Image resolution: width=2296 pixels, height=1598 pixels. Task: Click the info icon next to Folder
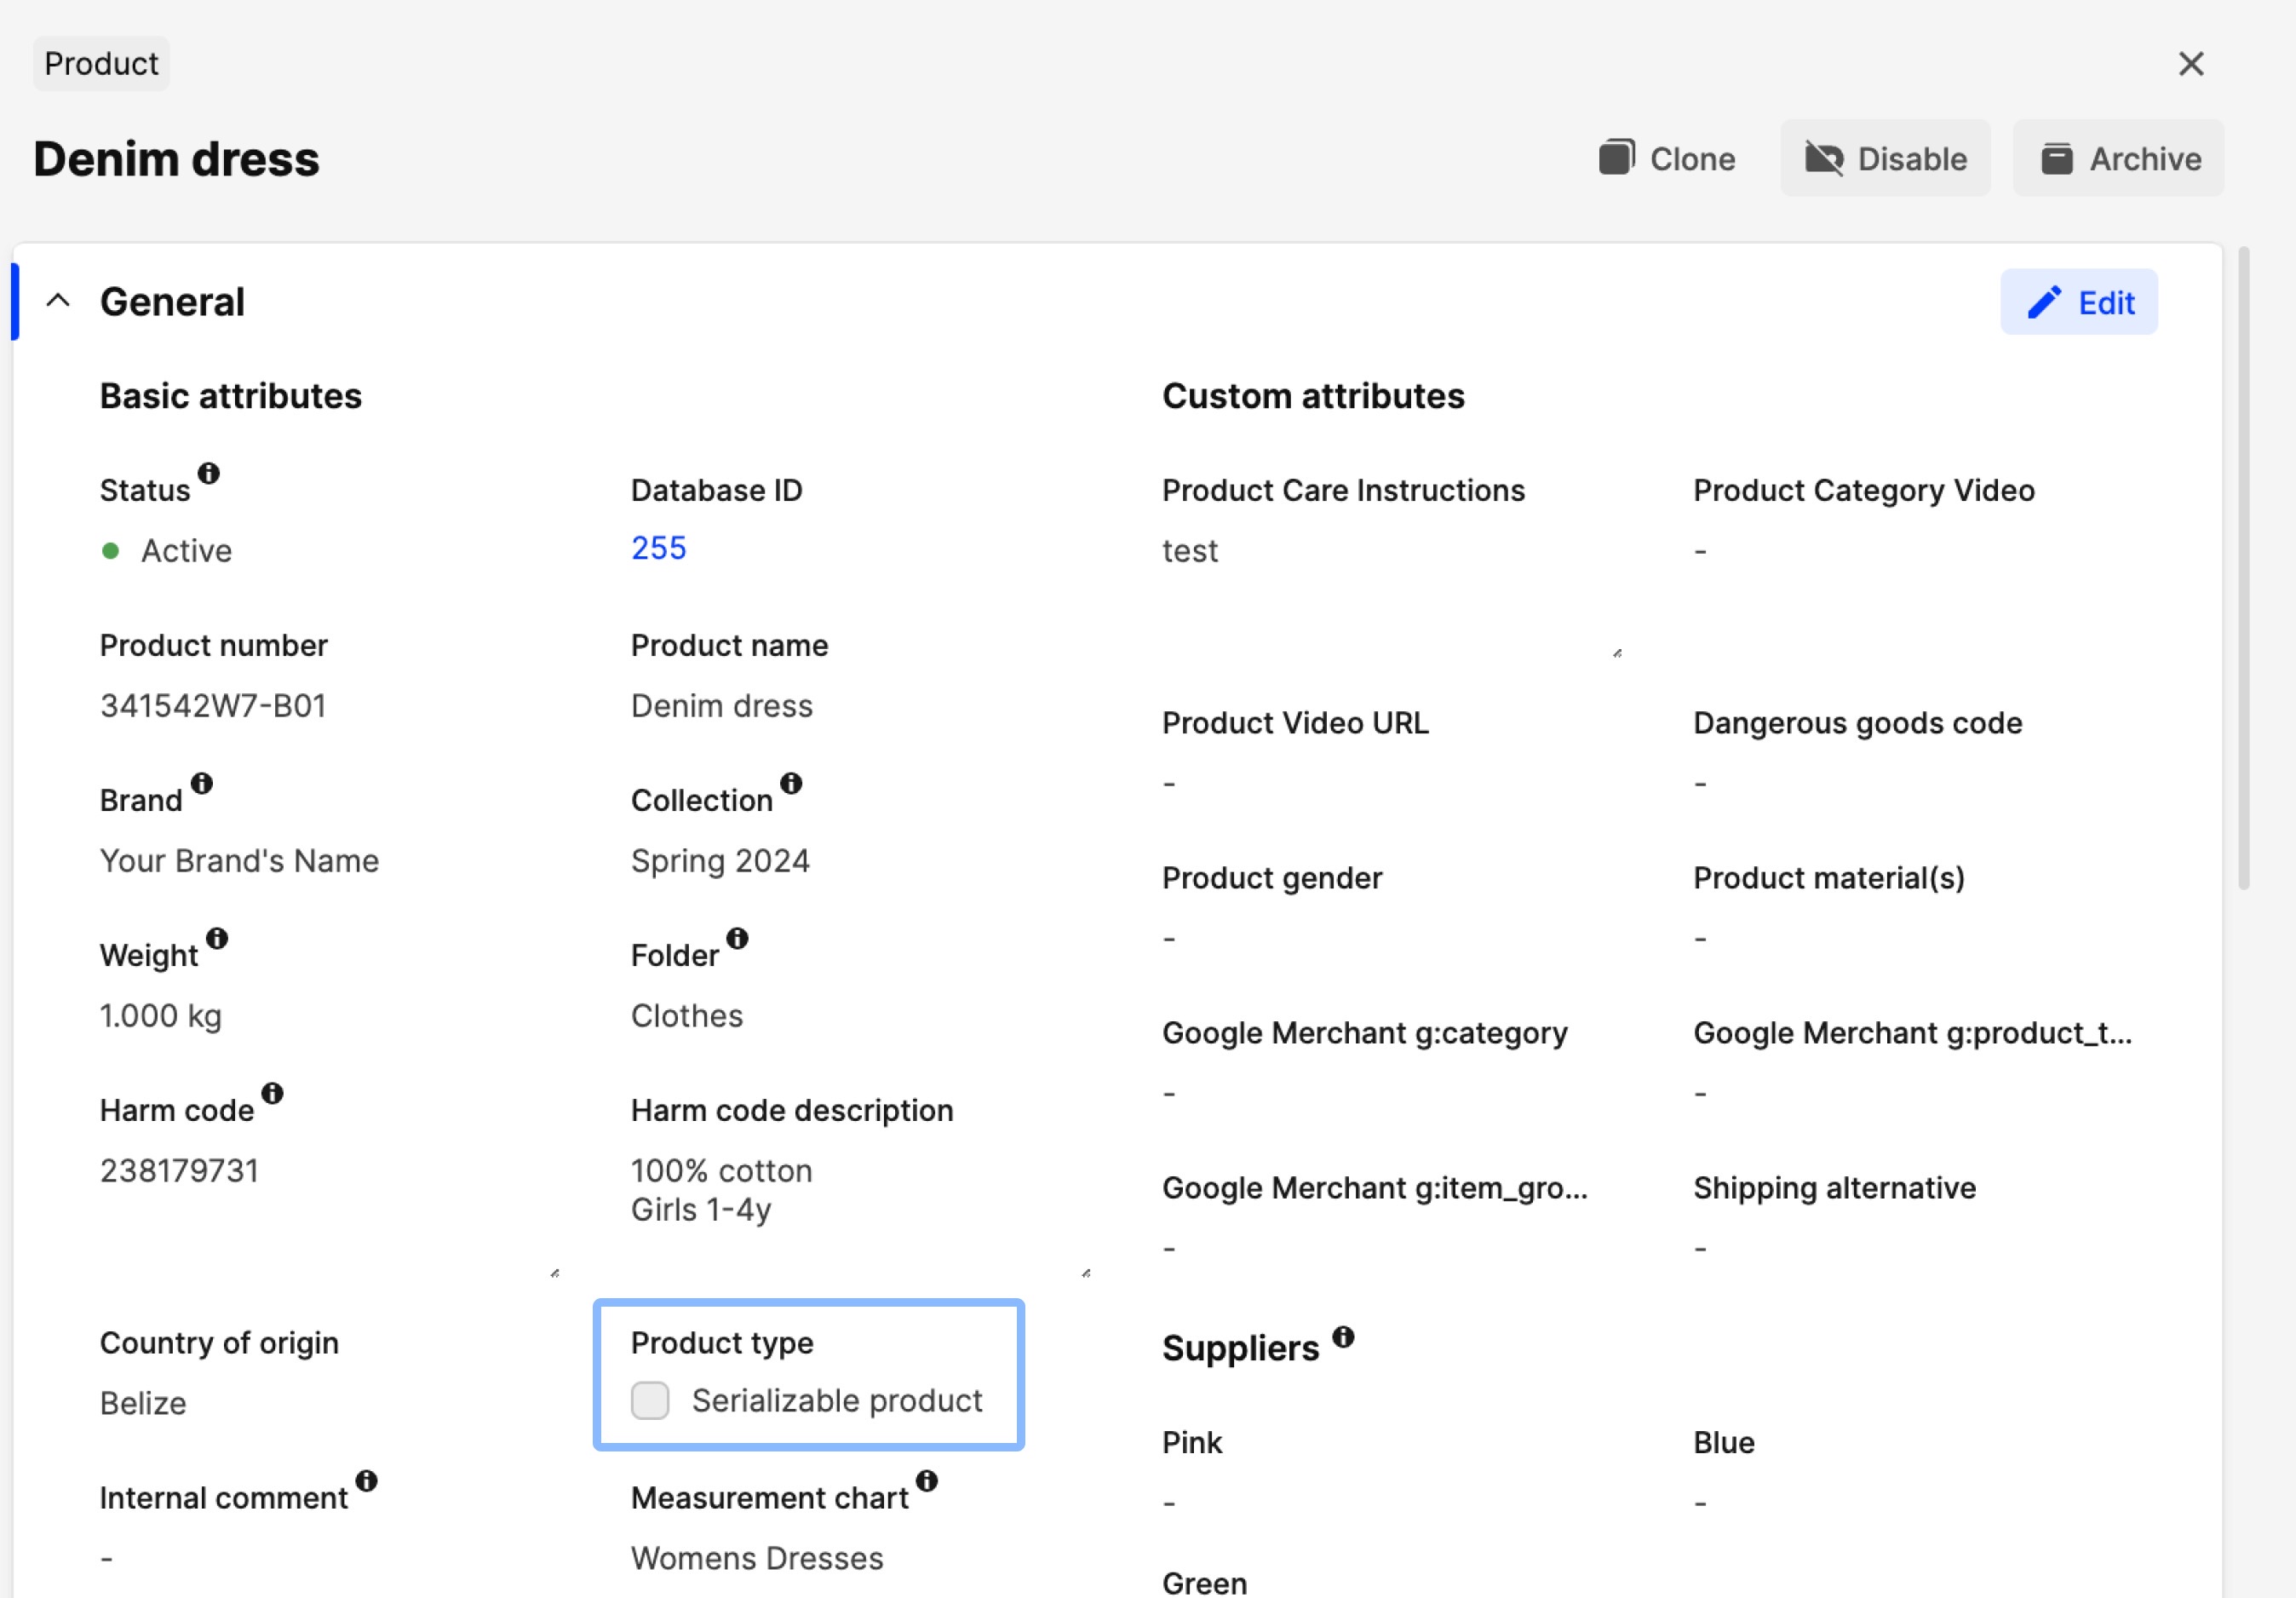737,938
